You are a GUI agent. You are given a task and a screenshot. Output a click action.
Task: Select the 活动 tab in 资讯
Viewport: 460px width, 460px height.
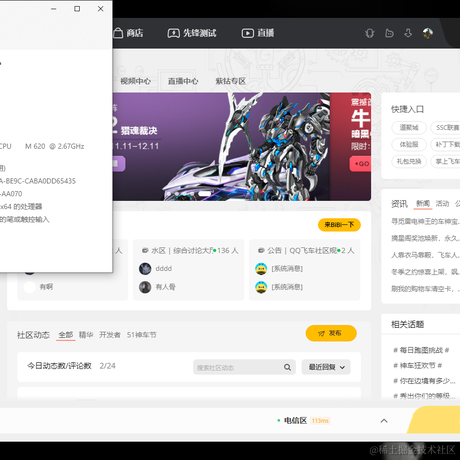click(x=442, y=203)
